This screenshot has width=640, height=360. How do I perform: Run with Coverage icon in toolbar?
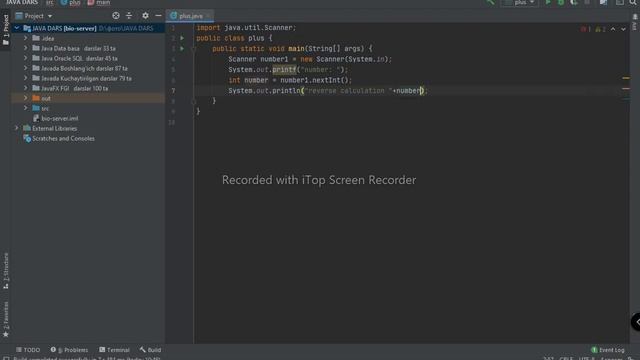pyautogui.click(x=574, y=2)
